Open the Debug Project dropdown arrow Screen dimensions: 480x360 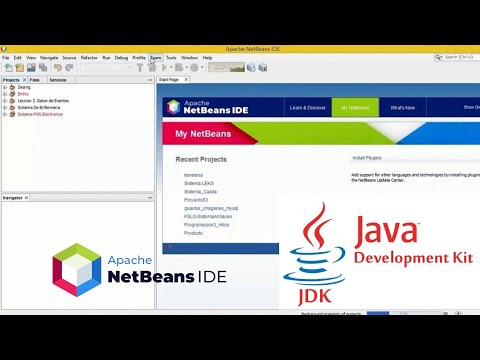186,68
